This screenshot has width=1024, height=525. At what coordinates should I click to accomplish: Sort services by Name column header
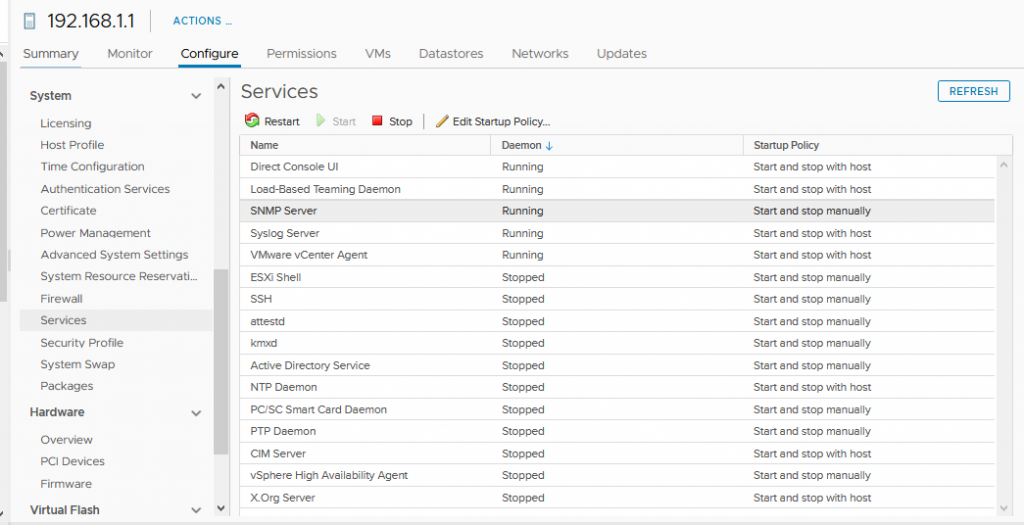click(x=265, y=146)
